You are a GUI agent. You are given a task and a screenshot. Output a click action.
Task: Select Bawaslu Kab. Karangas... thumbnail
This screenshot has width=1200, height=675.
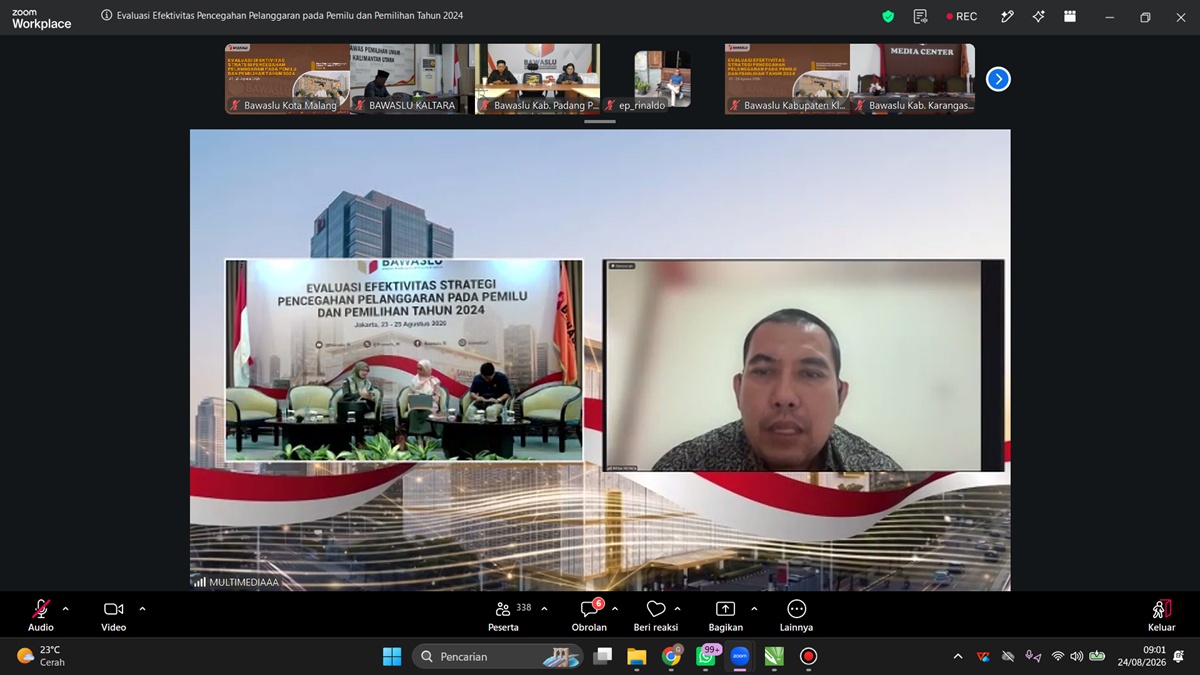coord(912,79)
